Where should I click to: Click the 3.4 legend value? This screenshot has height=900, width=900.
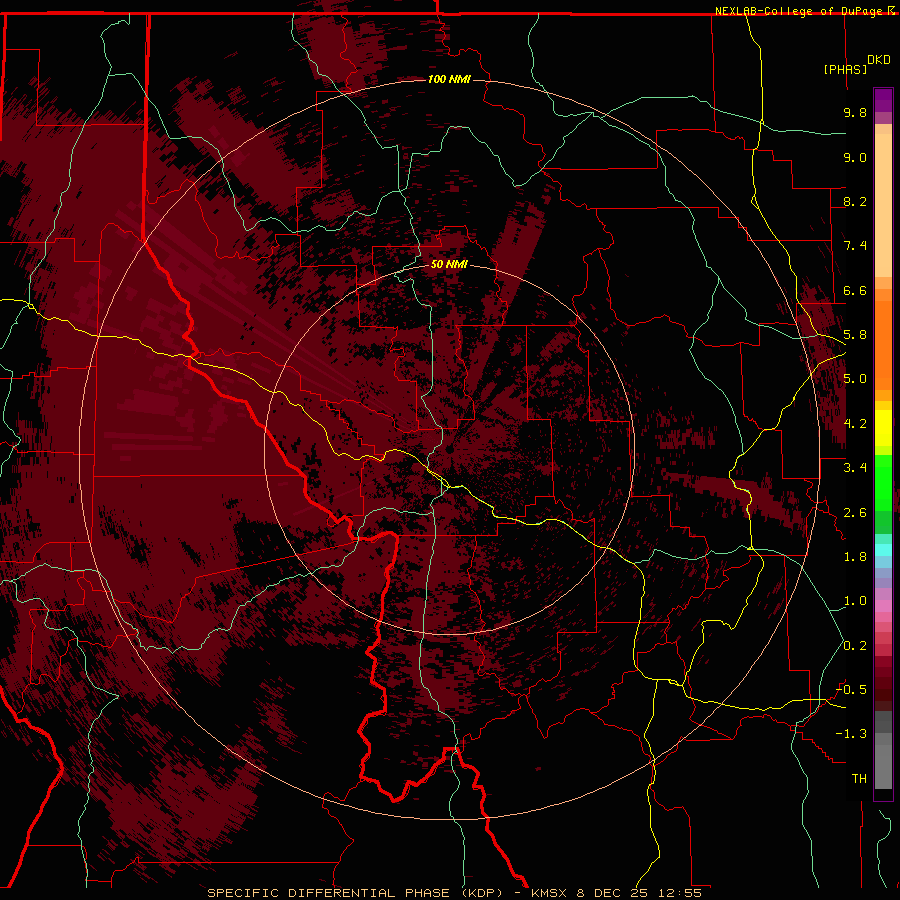point(855,468)
